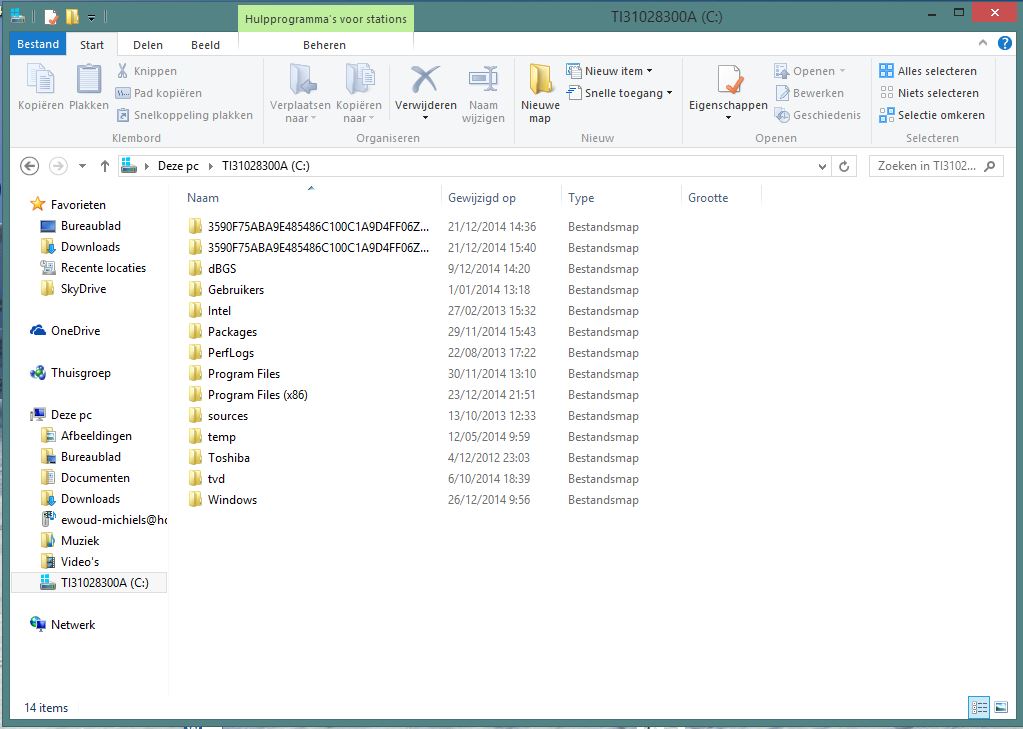Refresh the current folder view

845,166
